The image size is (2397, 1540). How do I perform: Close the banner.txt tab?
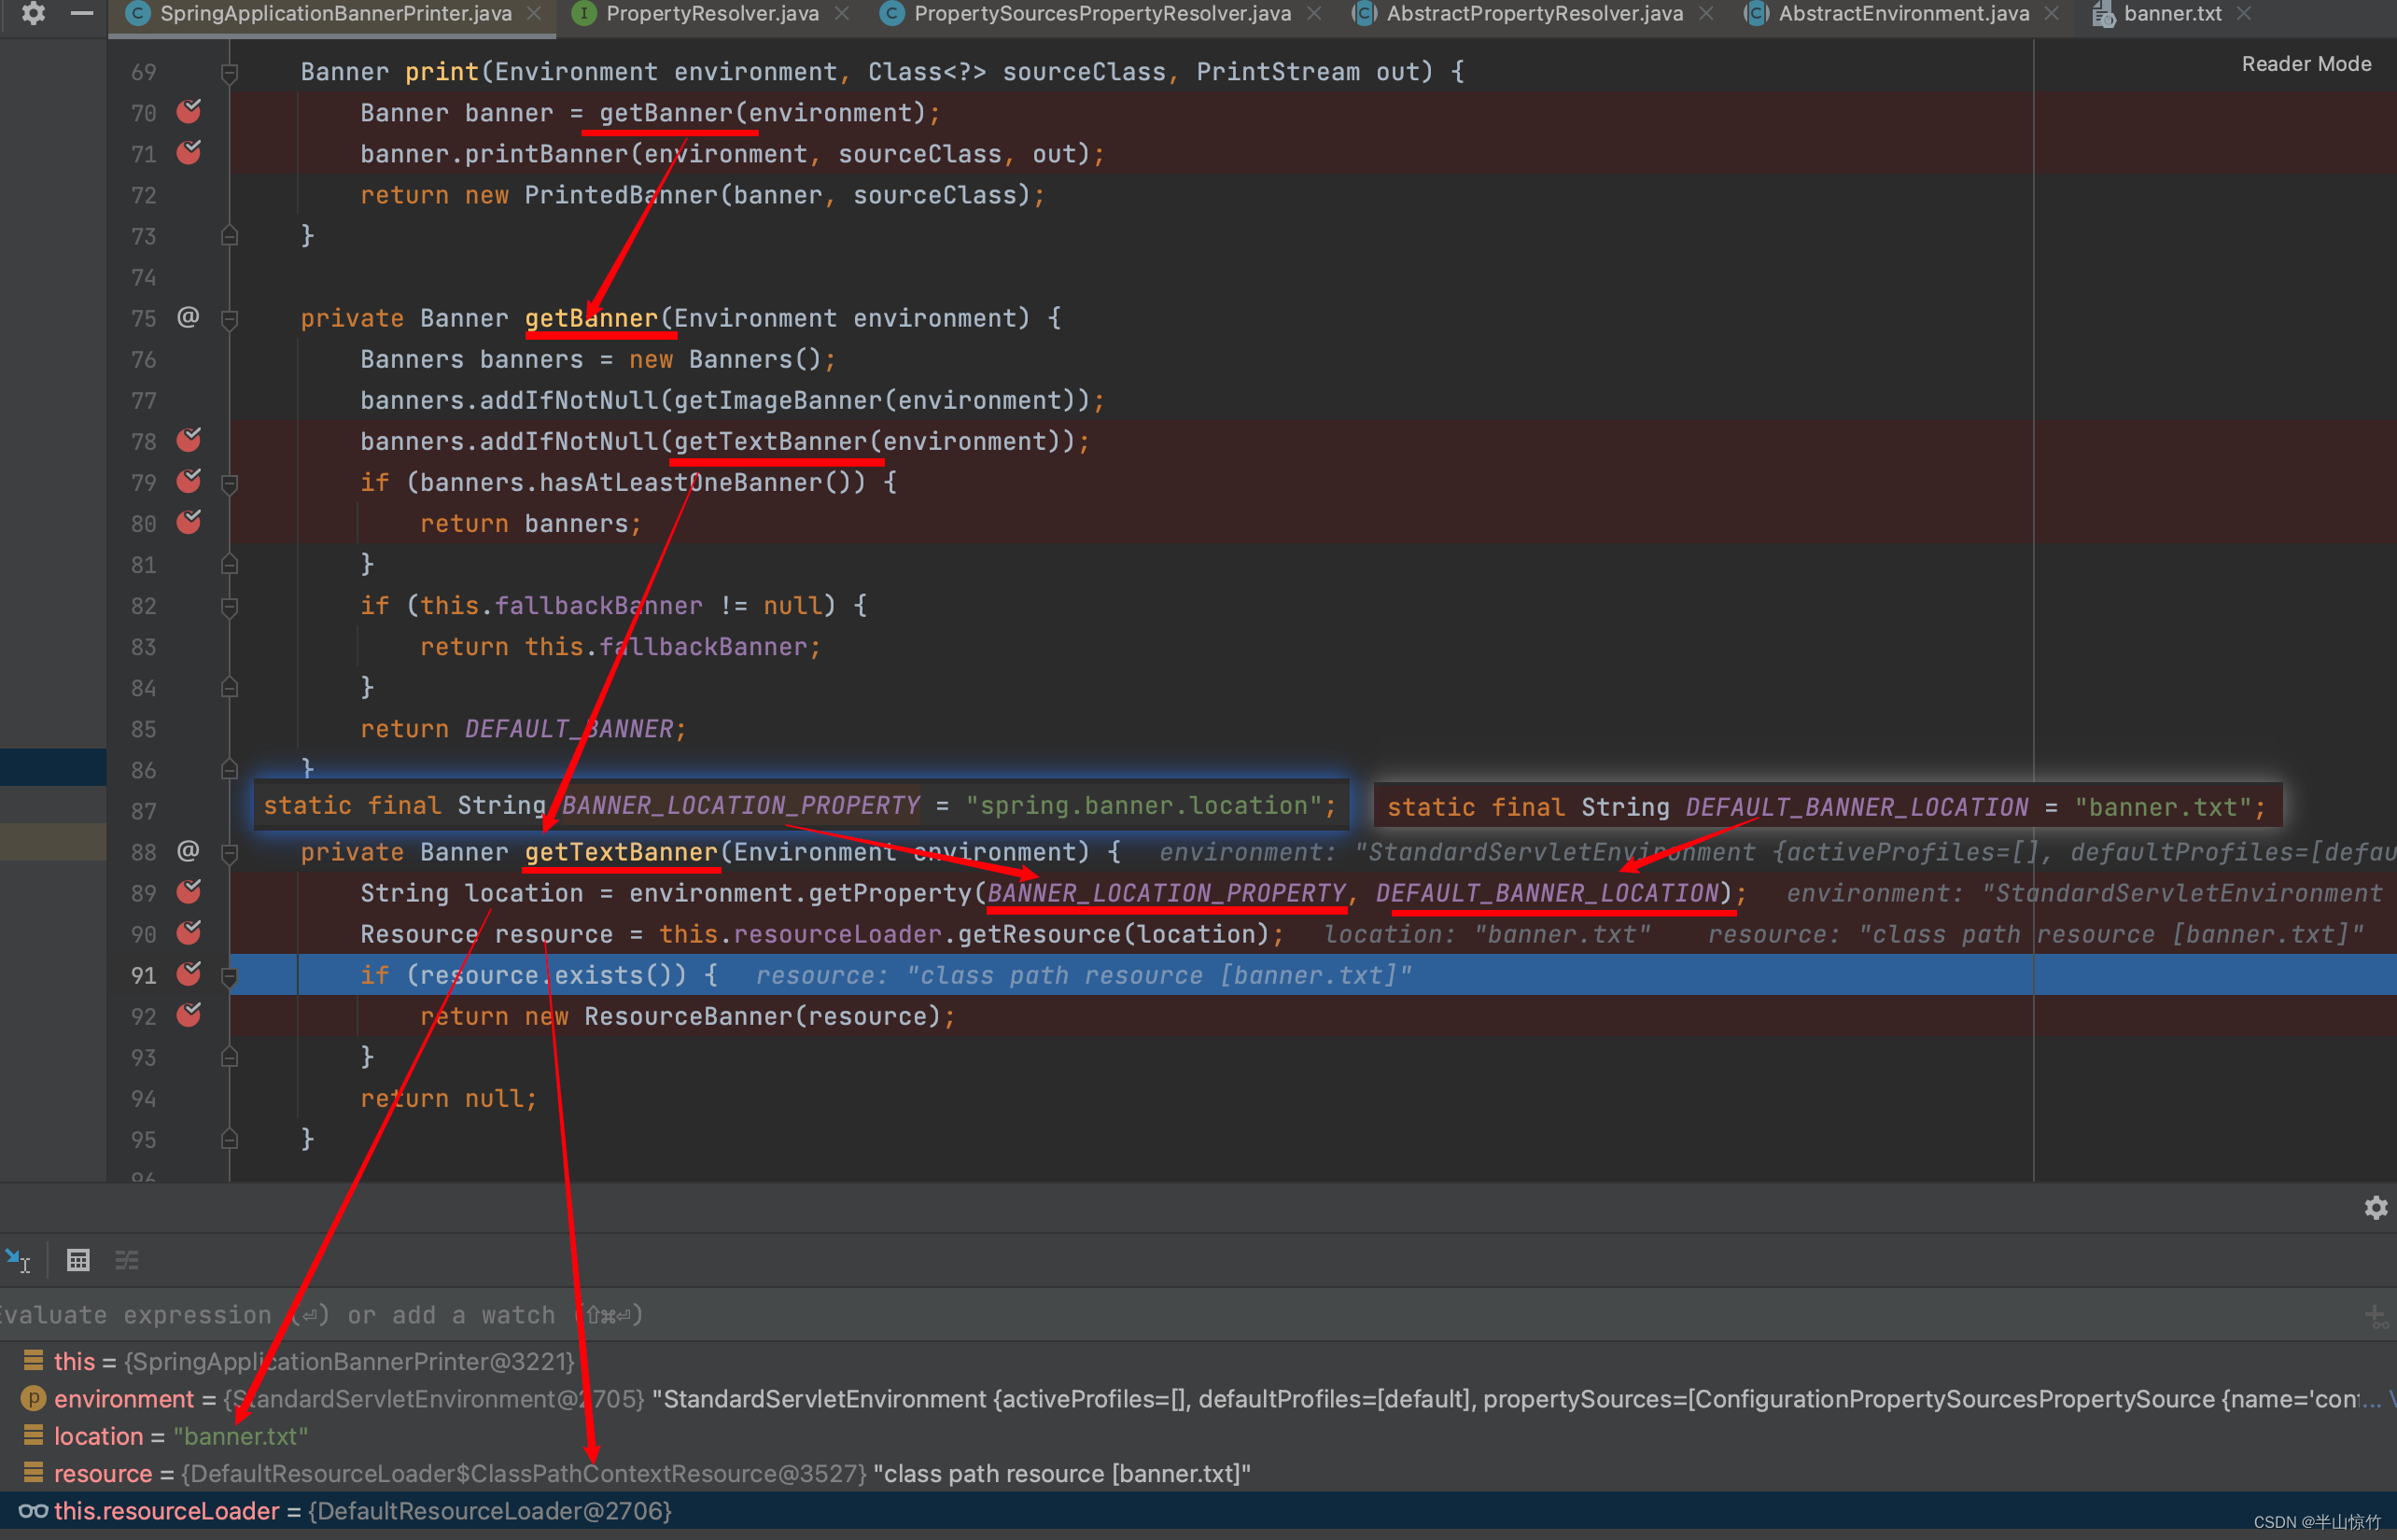click(2244, 14)
